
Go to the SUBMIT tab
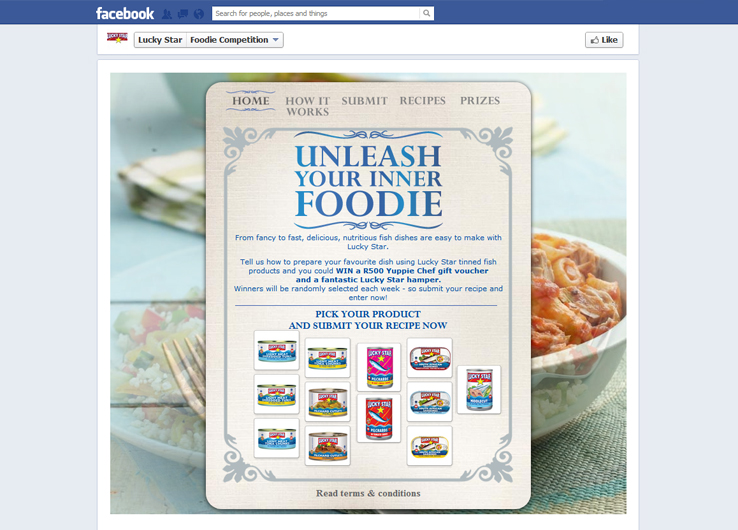(x=364, y=101)
